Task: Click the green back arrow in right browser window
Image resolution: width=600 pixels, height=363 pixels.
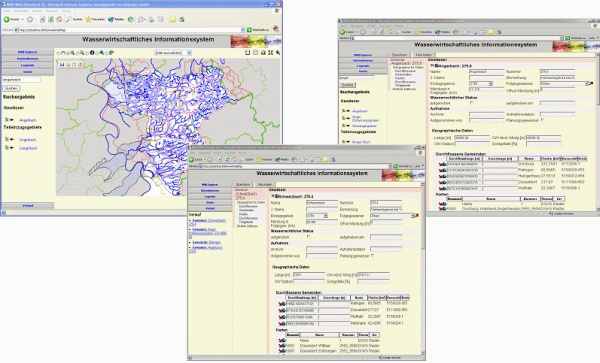Action: coord(343,32)
